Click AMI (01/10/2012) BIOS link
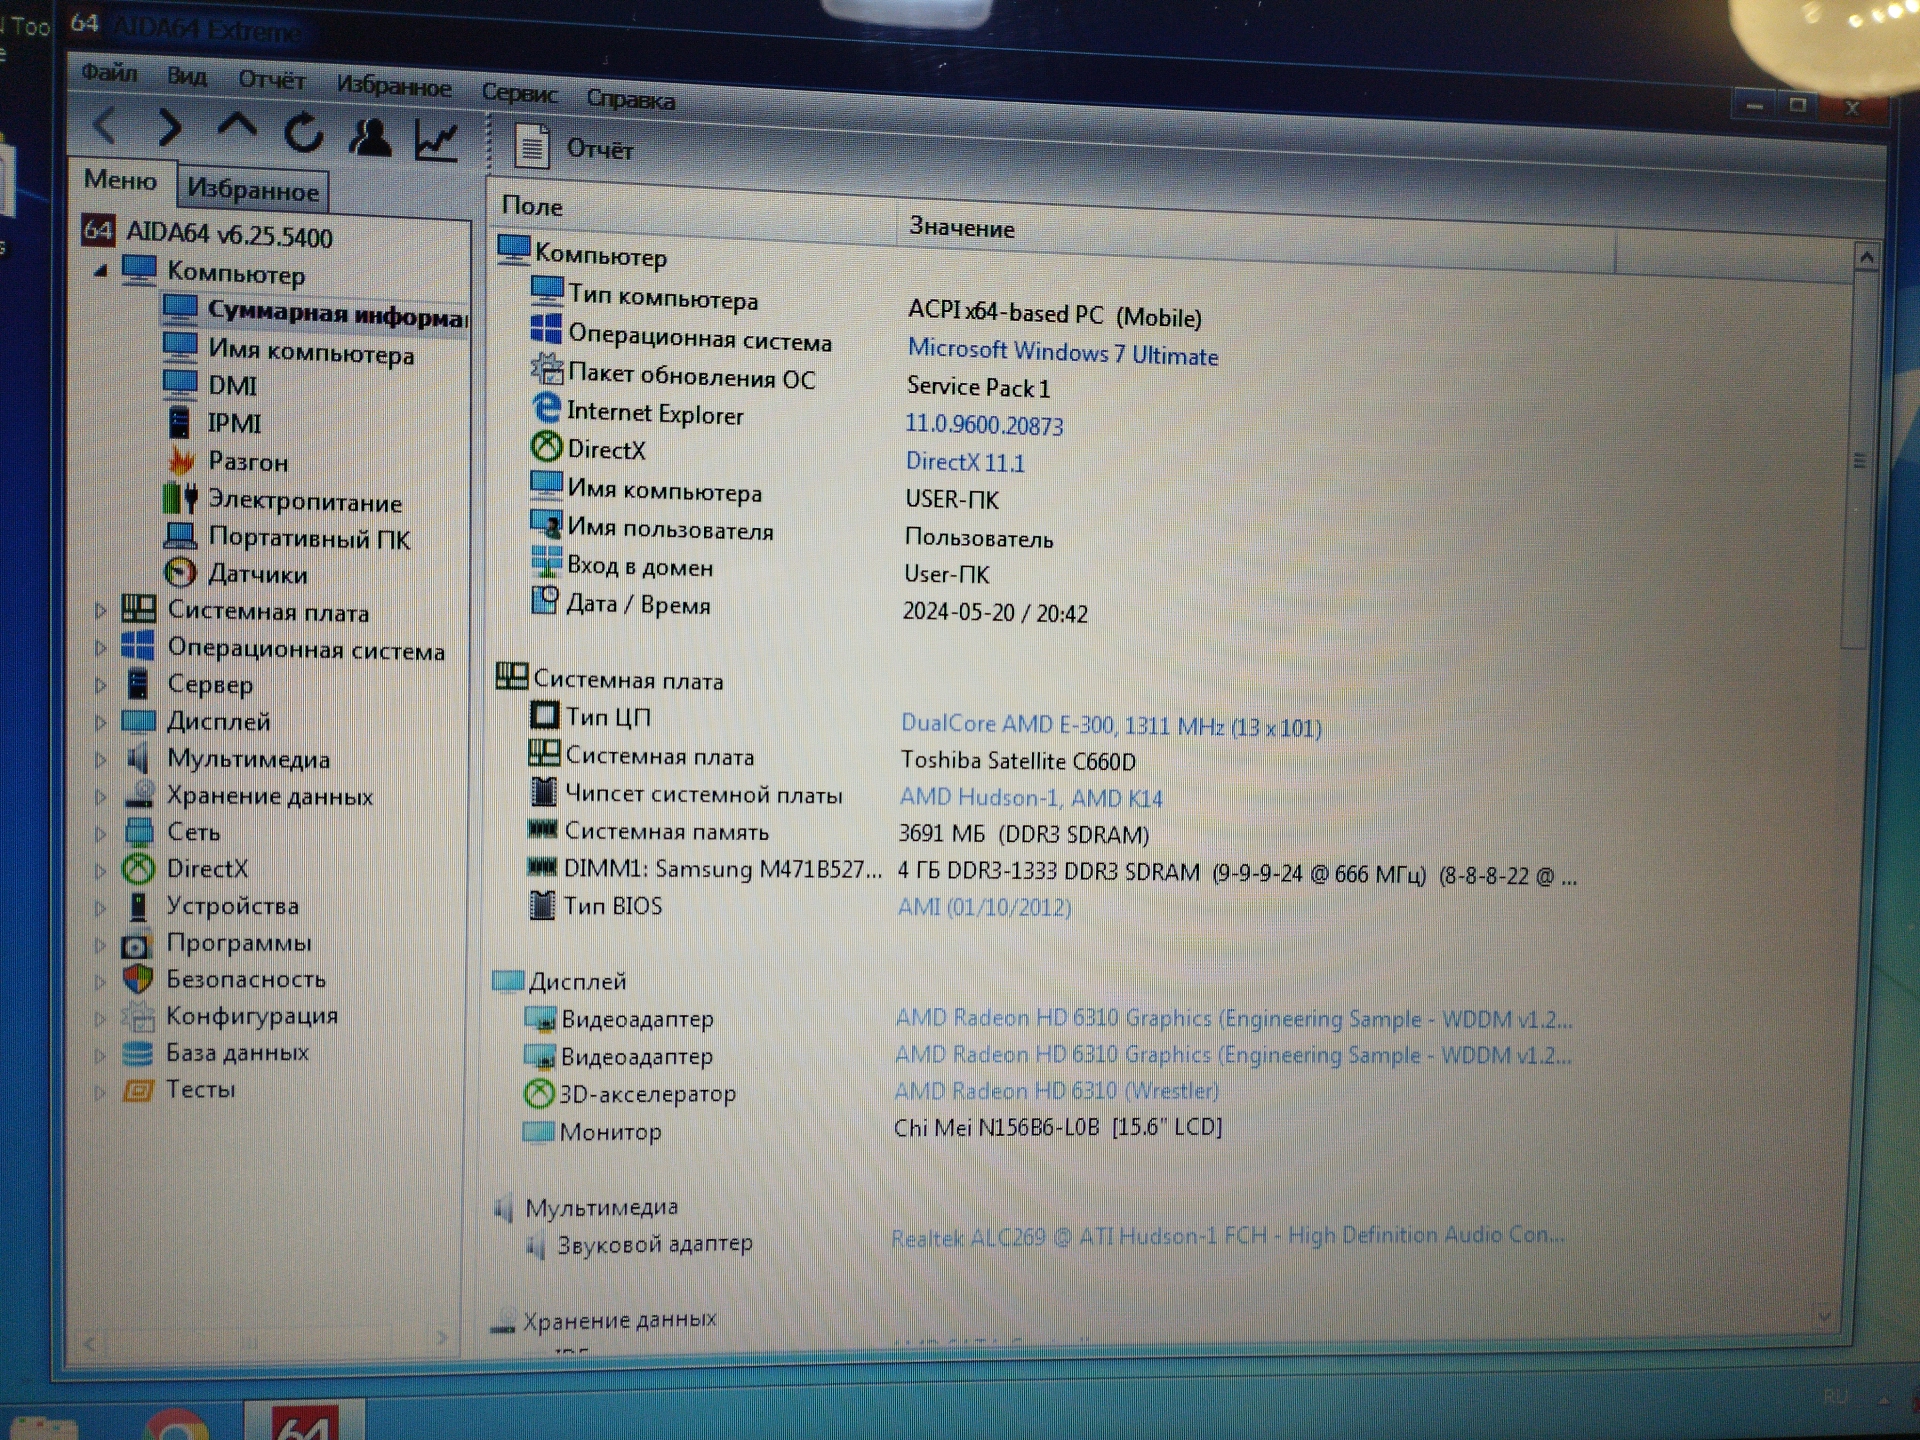This screenshot has height=1440, width=1920. click(984, 907)
